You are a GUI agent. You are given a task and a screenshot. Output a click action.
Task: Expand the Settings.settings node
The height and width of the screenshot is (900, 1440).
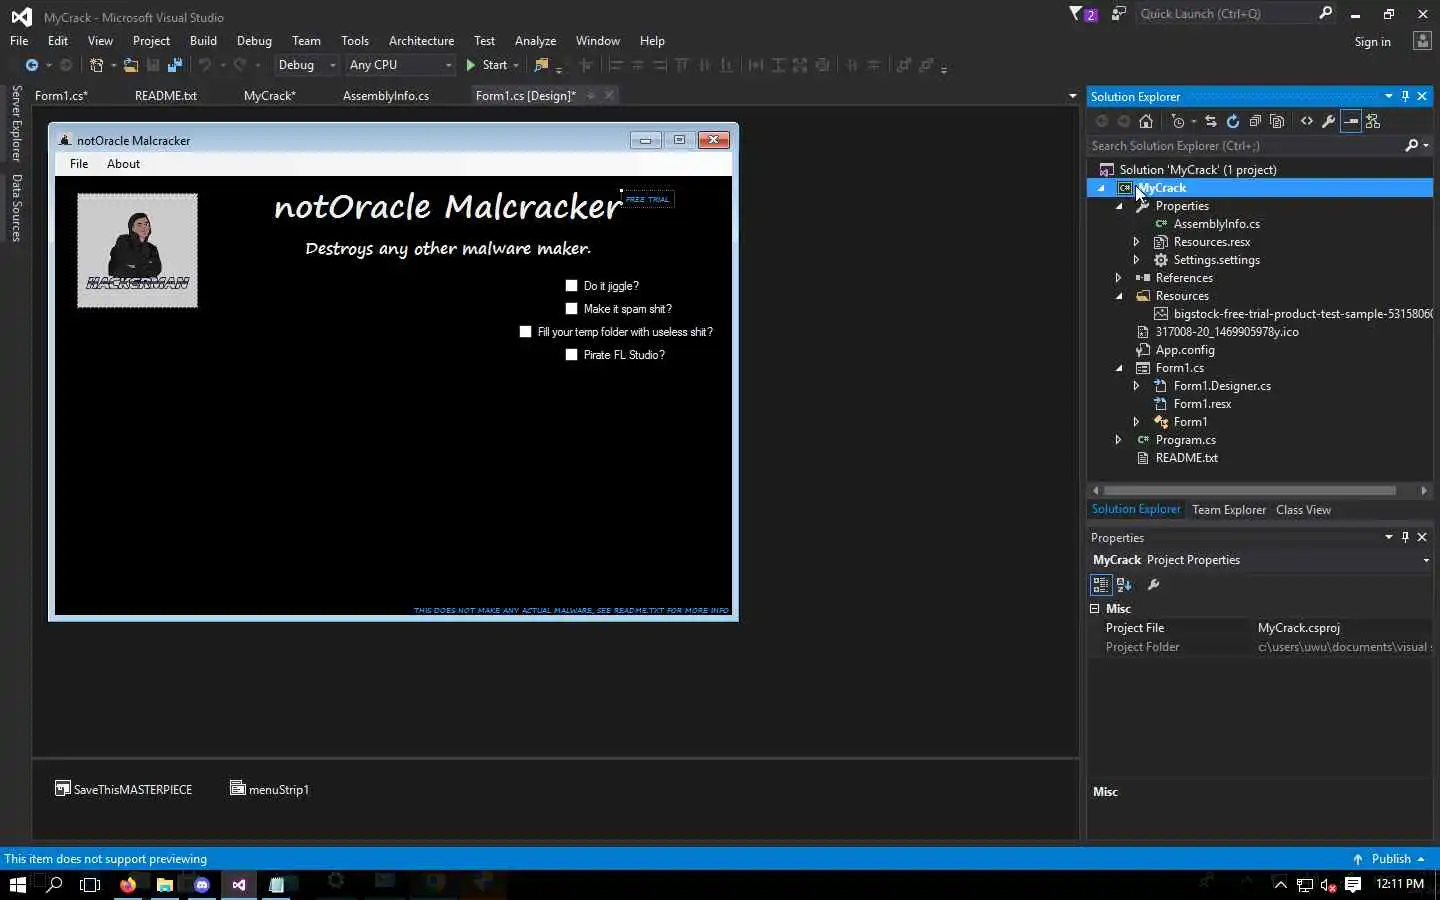pyautogui.click(x=1137, y=260)
